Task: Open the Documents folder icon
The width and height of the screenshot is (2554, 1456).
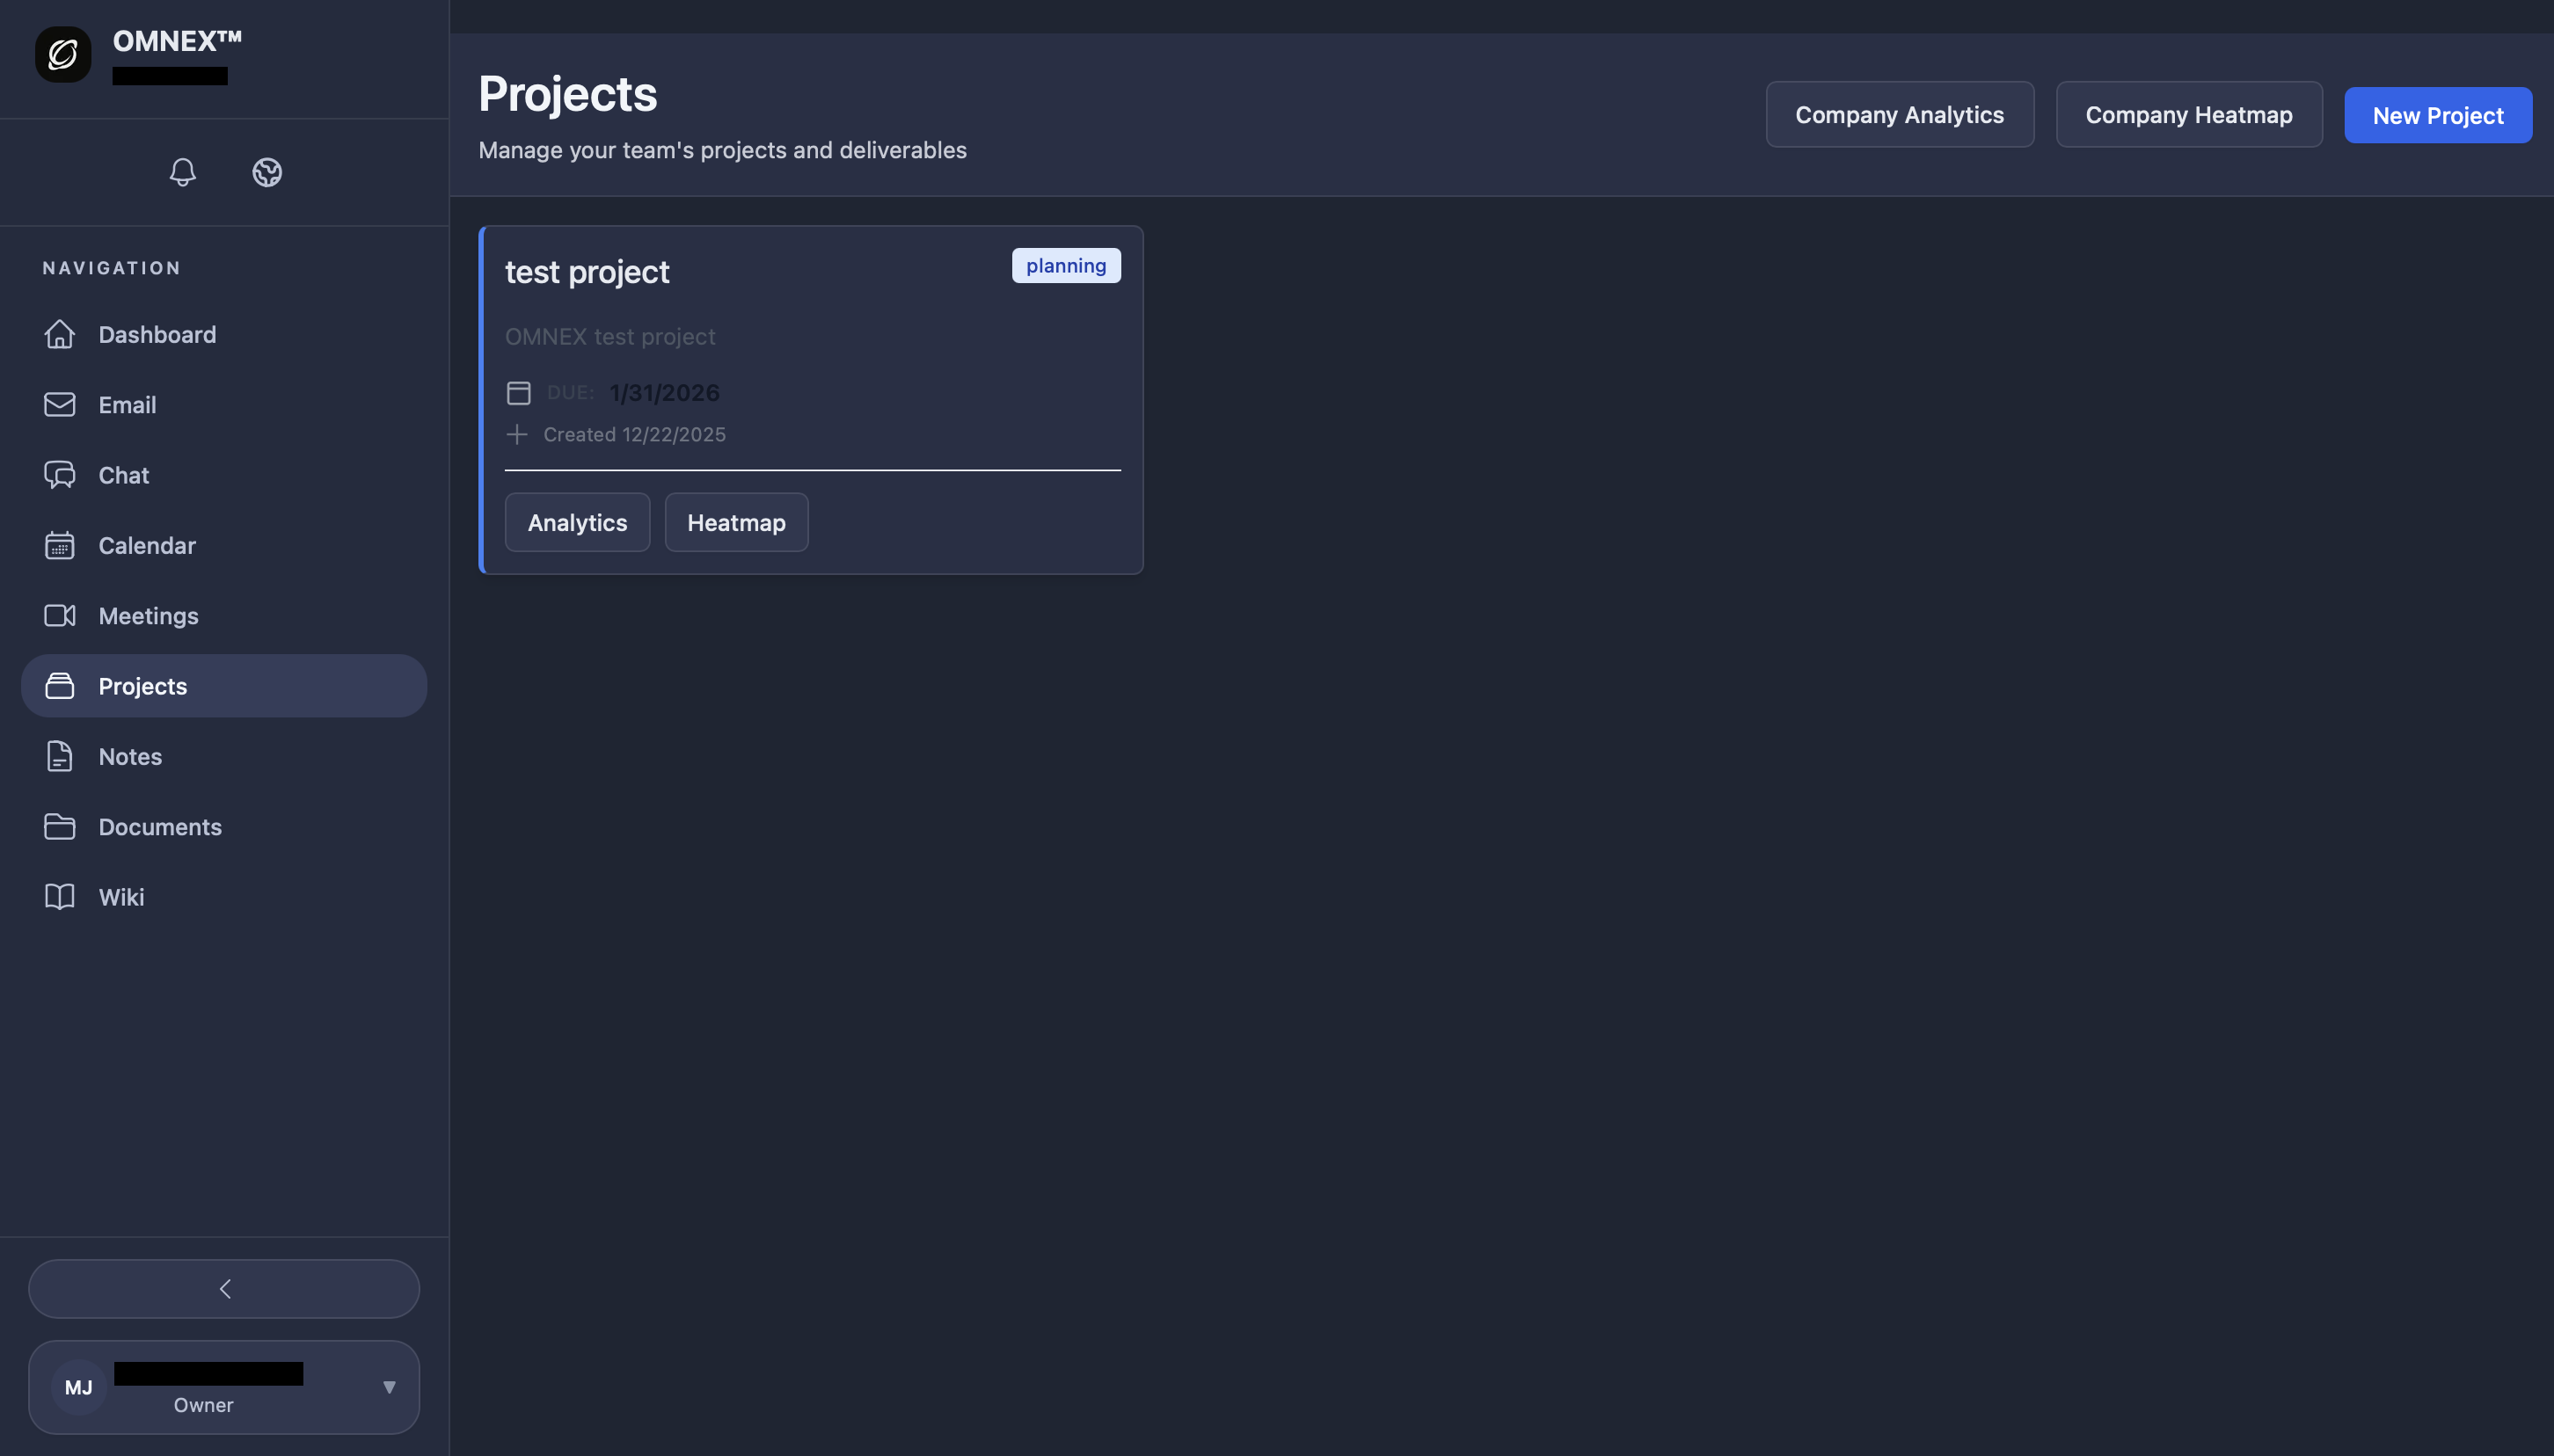Action: pyautogui.click(x=60, y=827)
